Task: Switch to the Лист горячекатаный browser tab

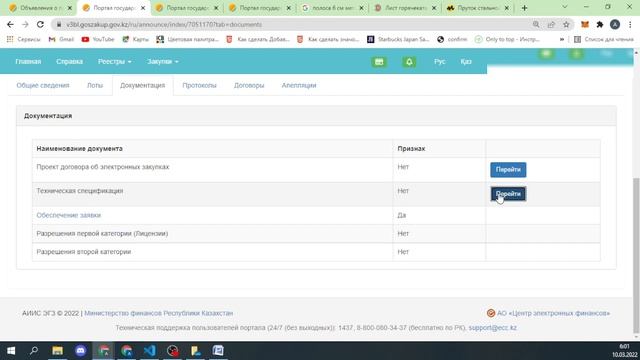Action: [406, 8]
